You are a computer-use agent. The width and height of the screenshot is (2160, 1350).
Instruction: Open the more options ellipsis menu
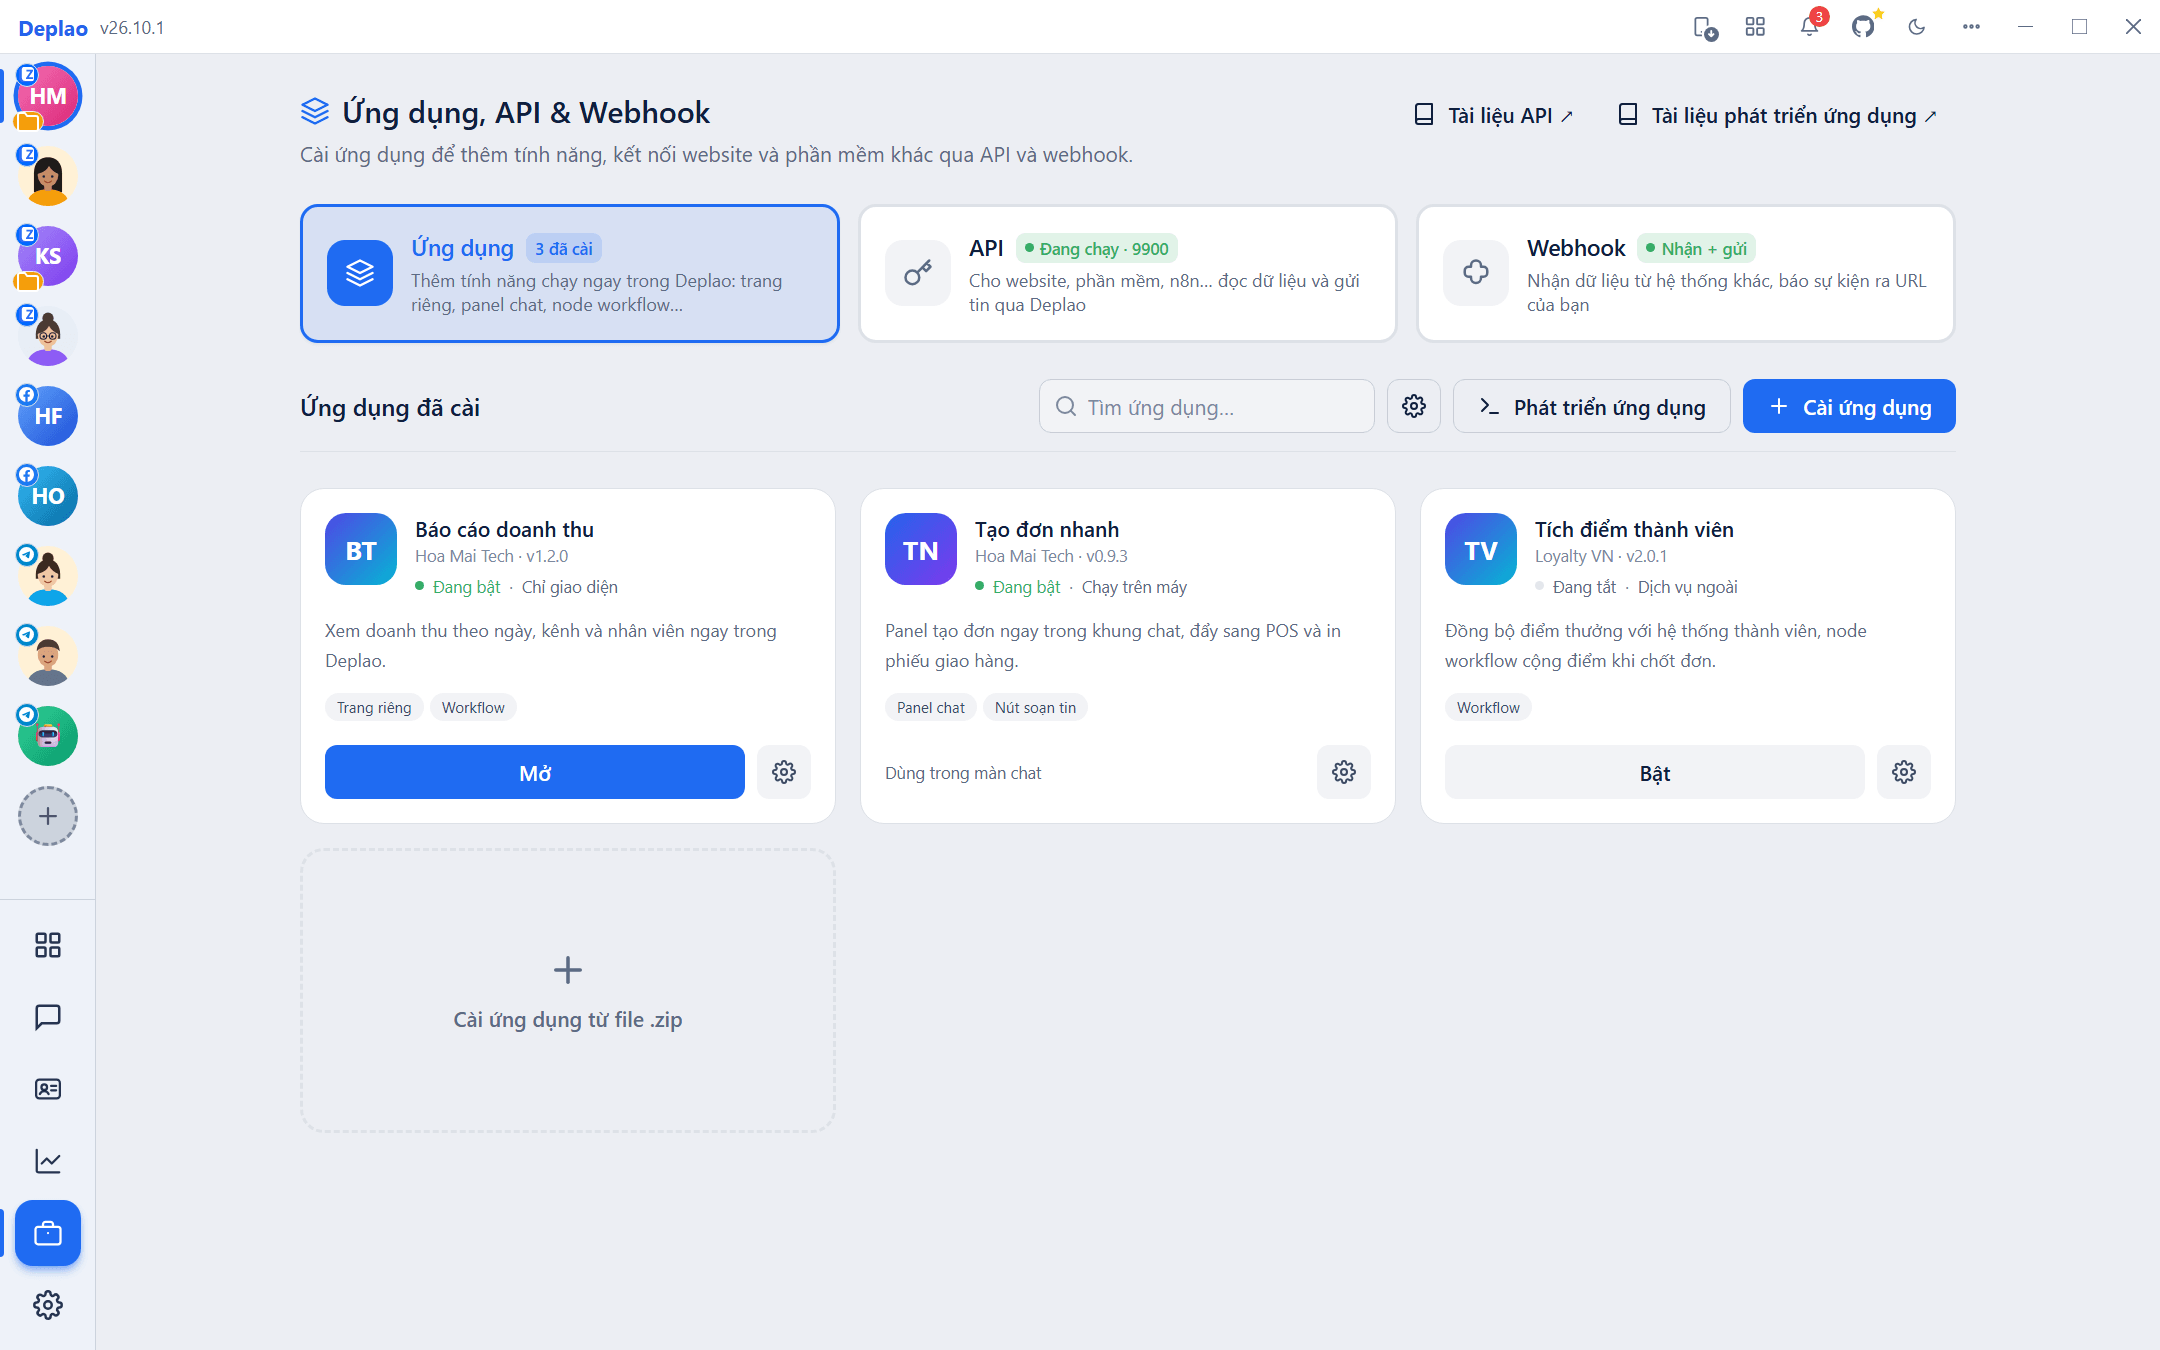(1971, 27)
